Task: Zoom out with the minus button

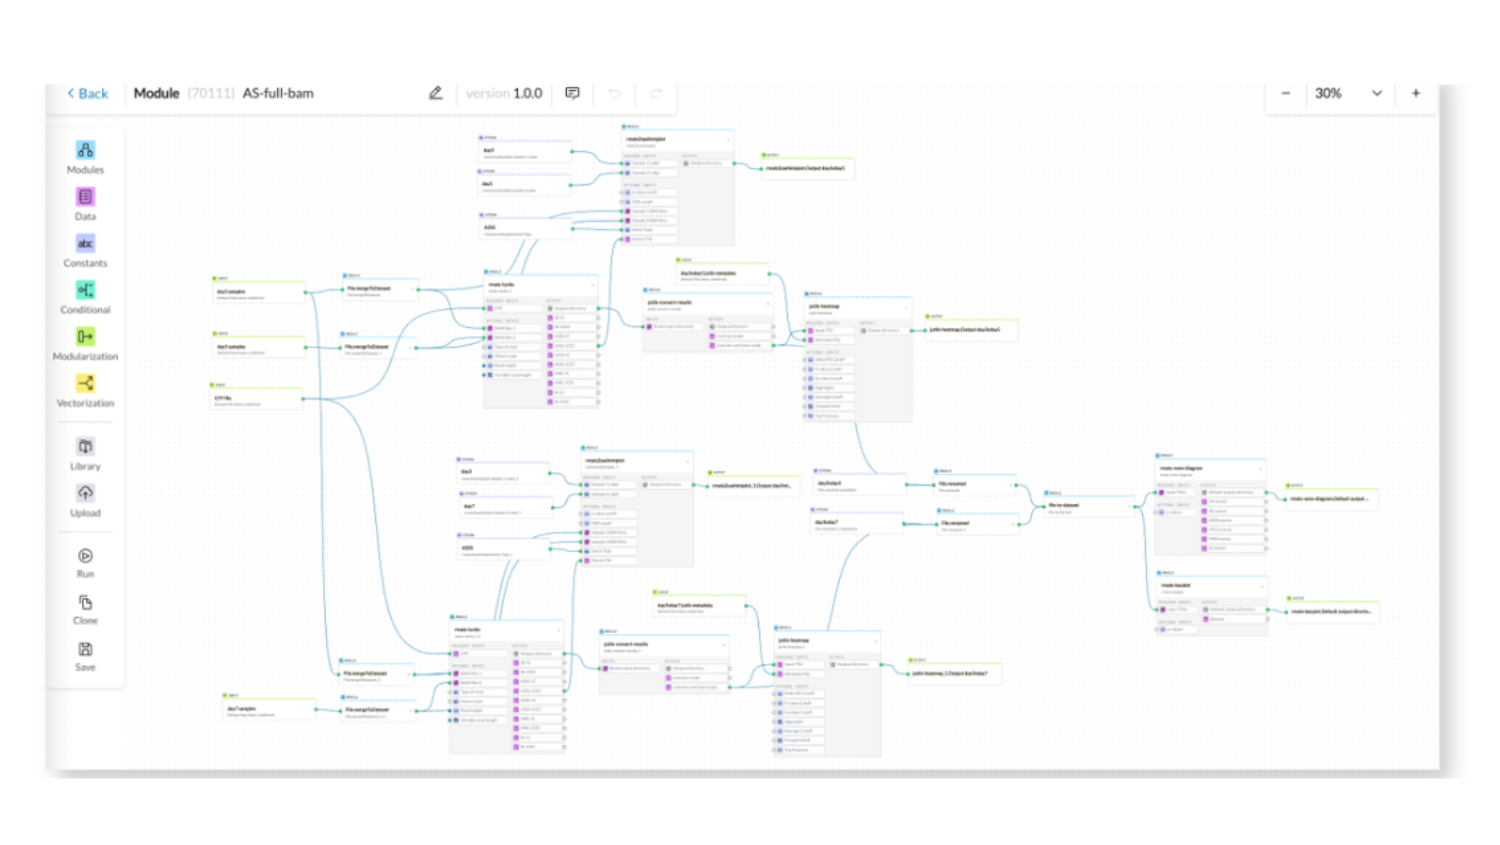Action: (1286, 93)
